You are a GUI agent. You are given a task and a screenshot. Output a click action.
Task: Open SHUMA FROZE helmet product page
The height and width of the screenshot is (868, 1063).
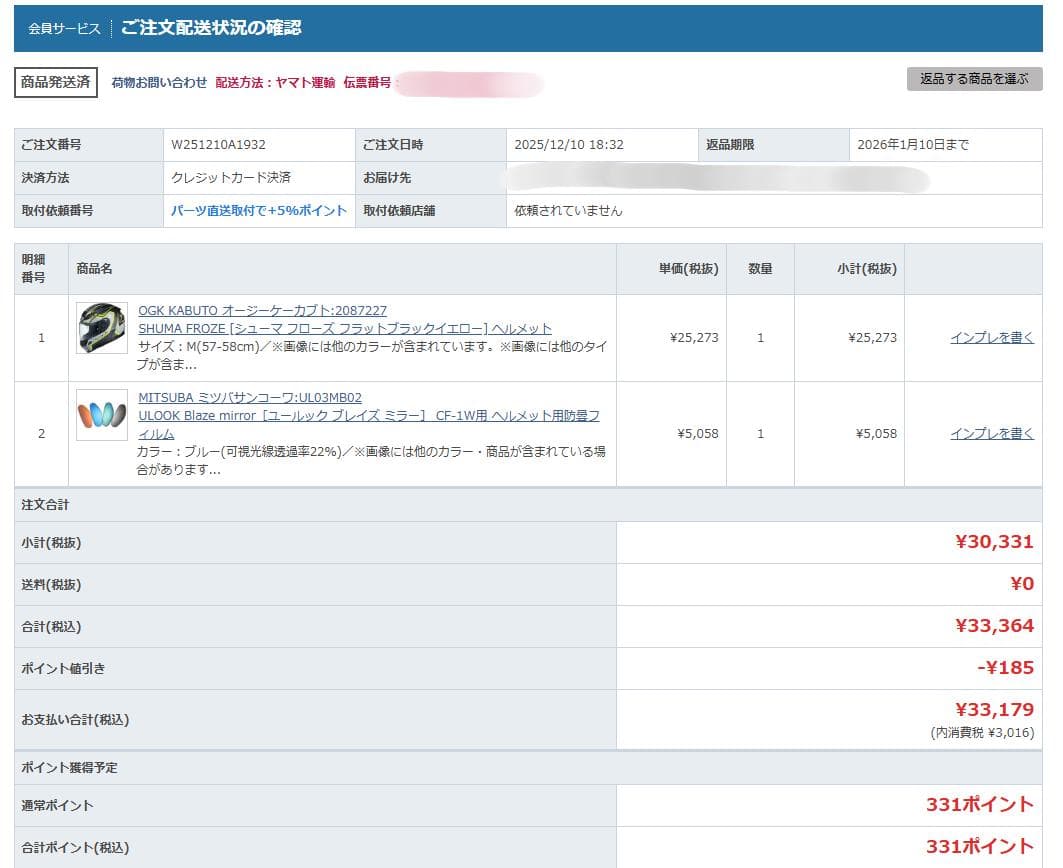tap(344, 329)
